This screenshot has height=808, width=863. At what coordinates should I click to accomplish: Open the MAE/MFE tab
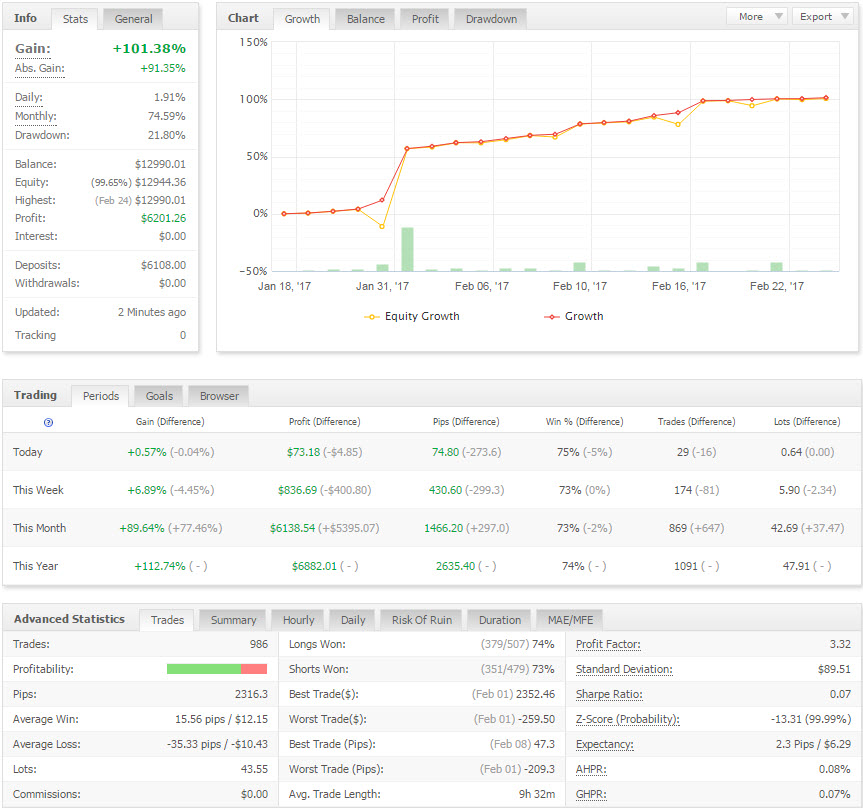(570, 620)
